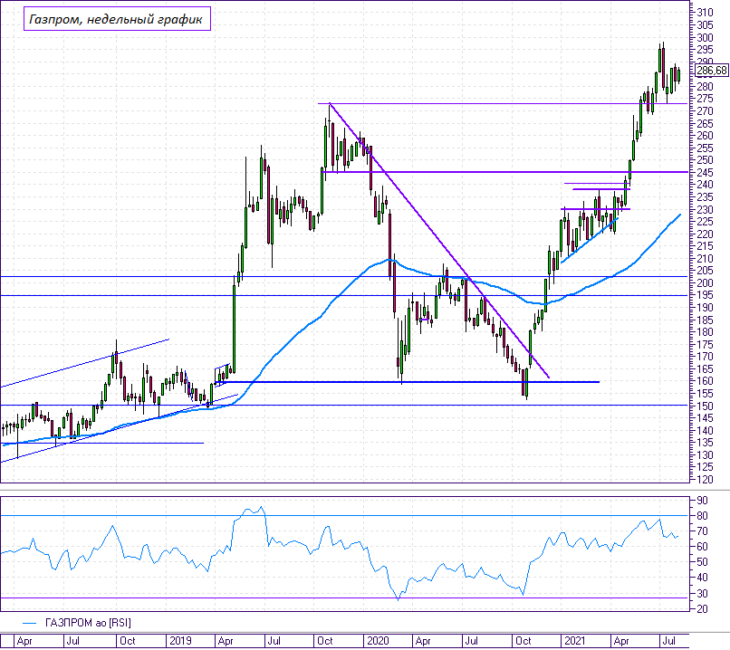Click the 2019 year label on time axis
730x650 pixels.
181,641
